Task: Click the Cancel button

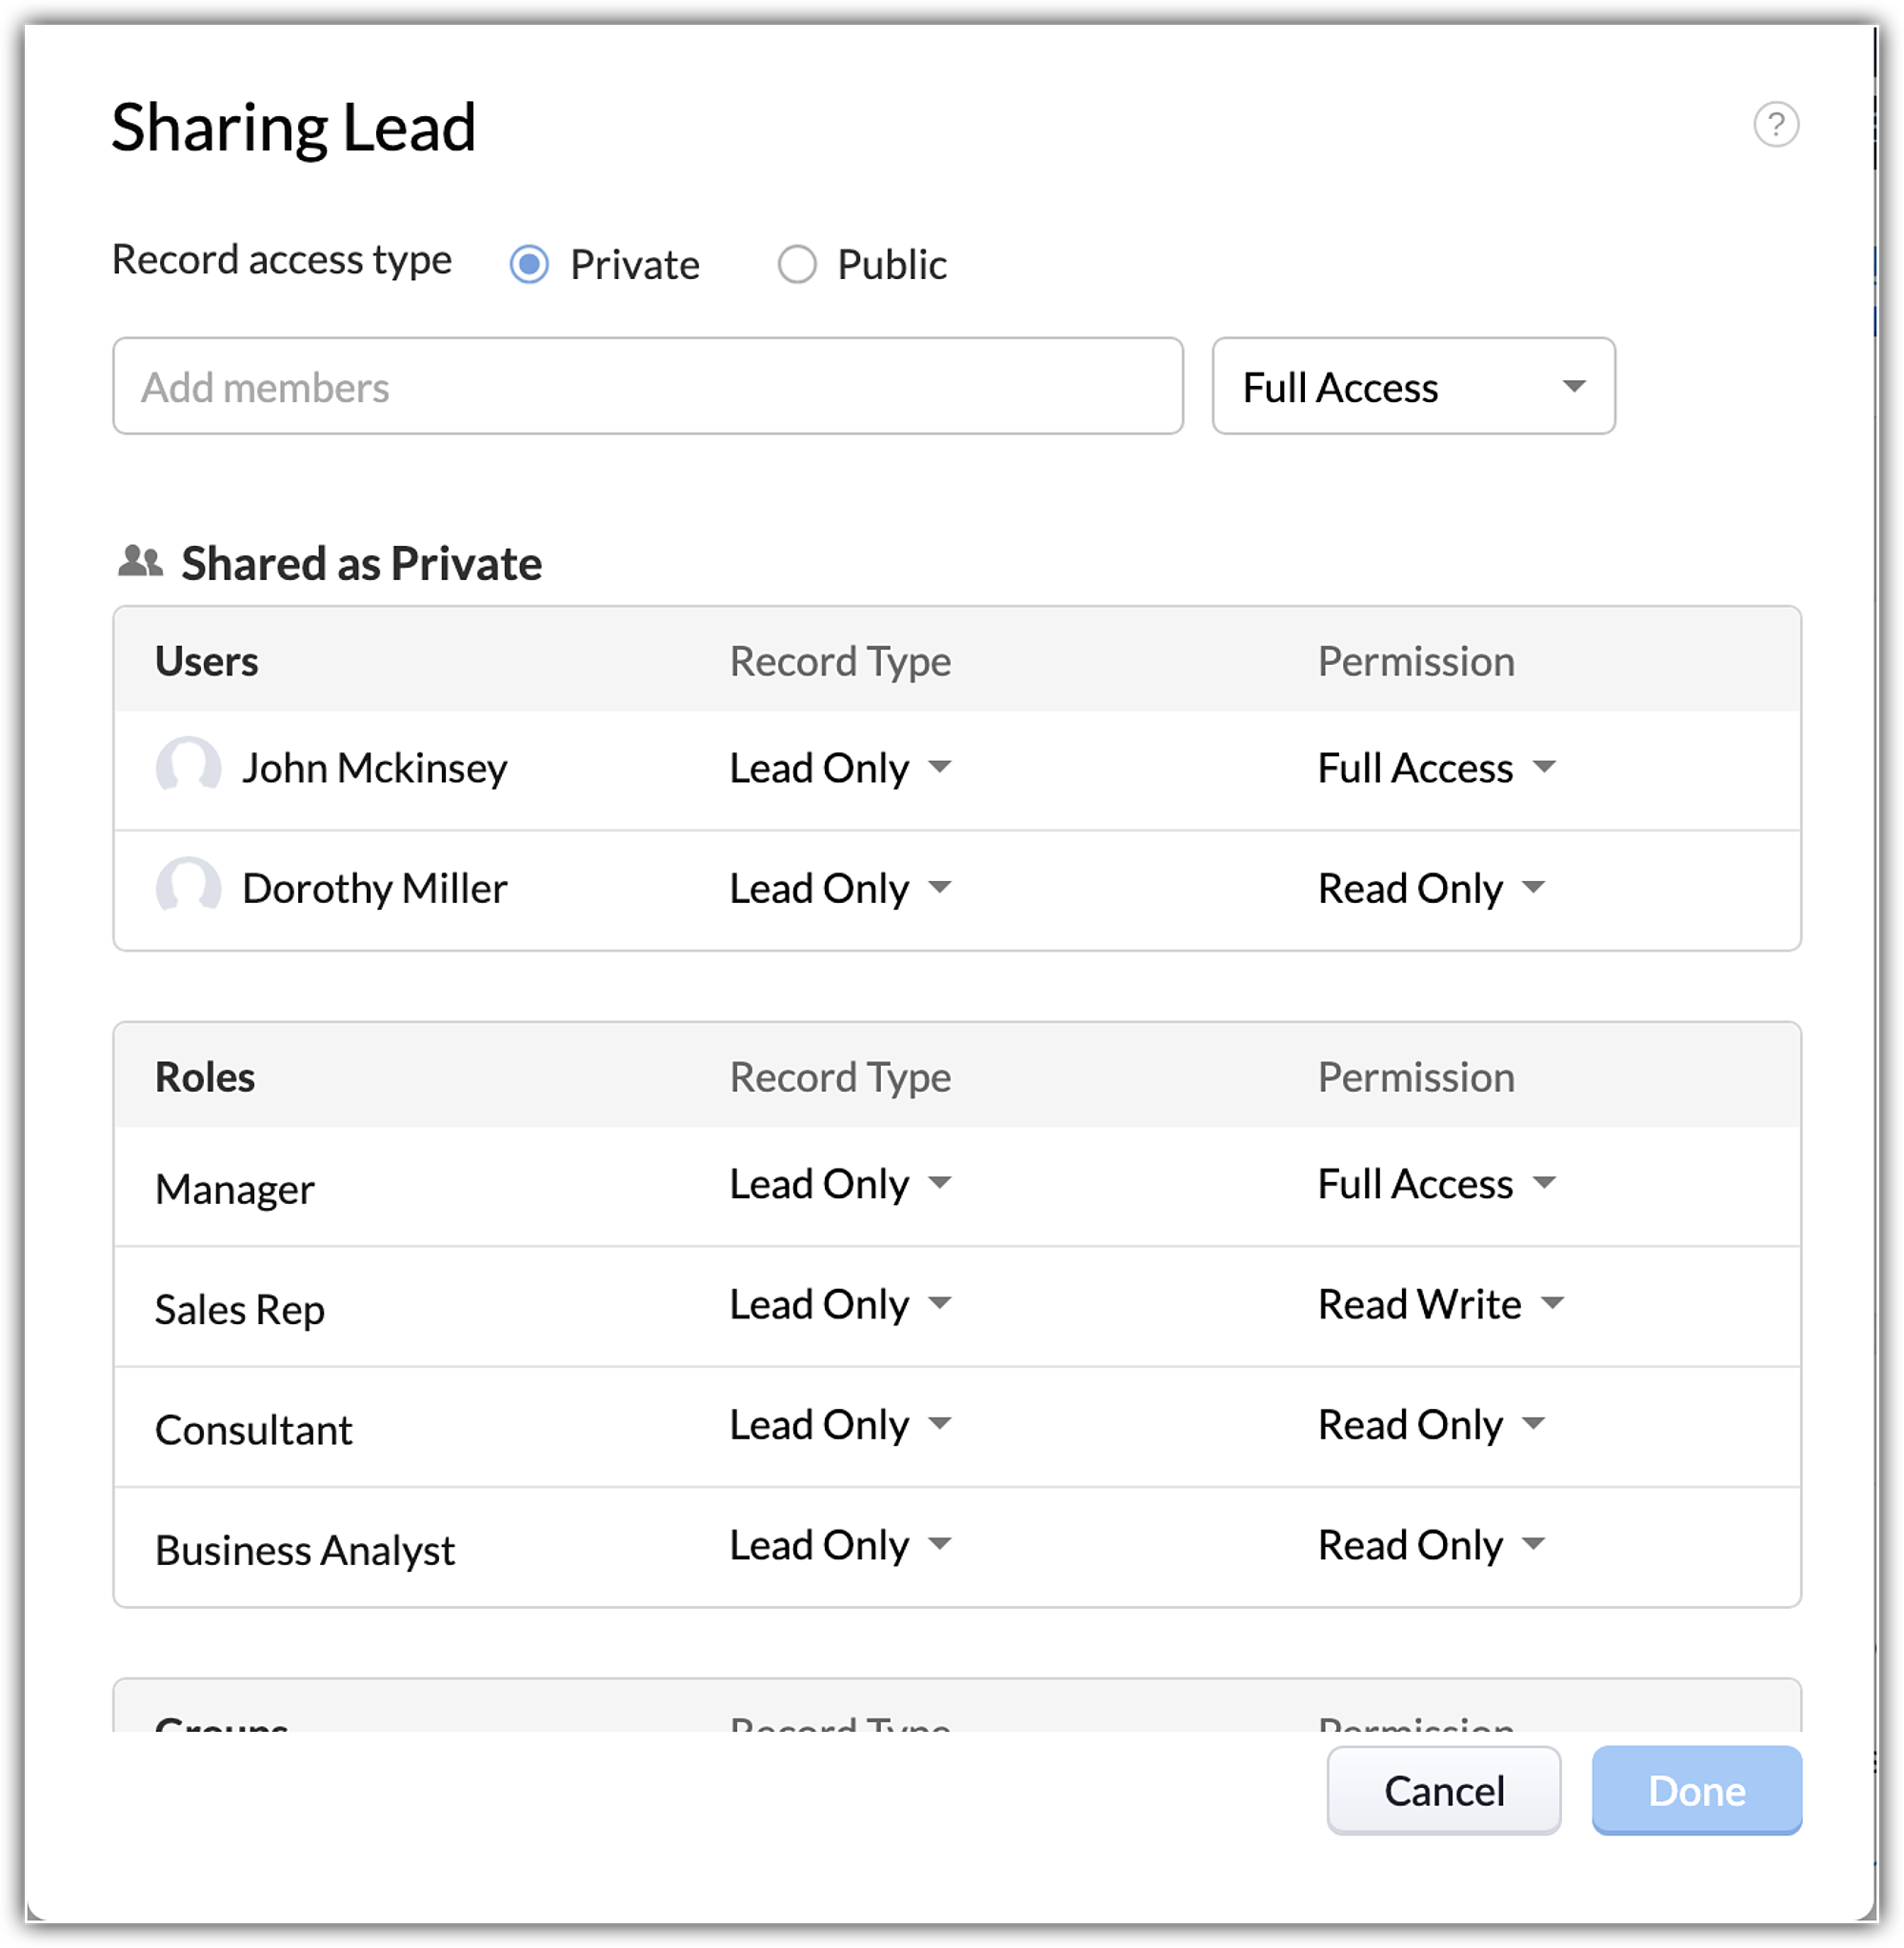Action: coord(1443,1790)
